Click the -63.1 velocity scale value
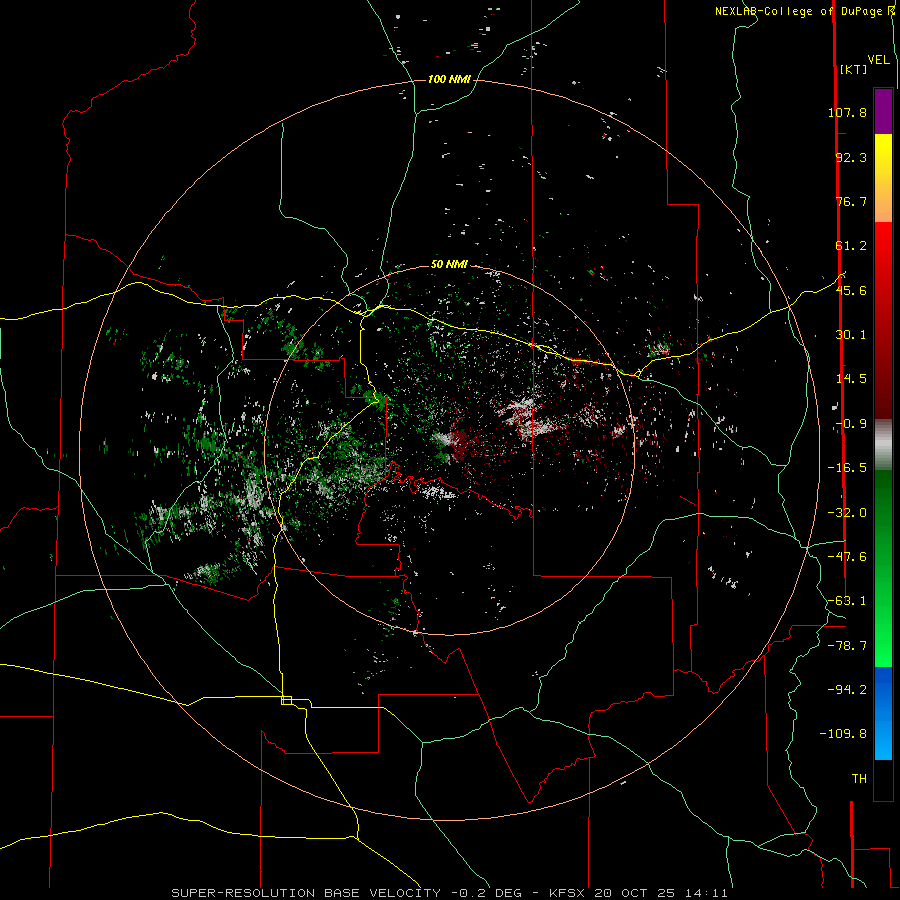Image resolution: width=900 pixels, height=900 pixels. pyautogui.click(x=847, y=601)
